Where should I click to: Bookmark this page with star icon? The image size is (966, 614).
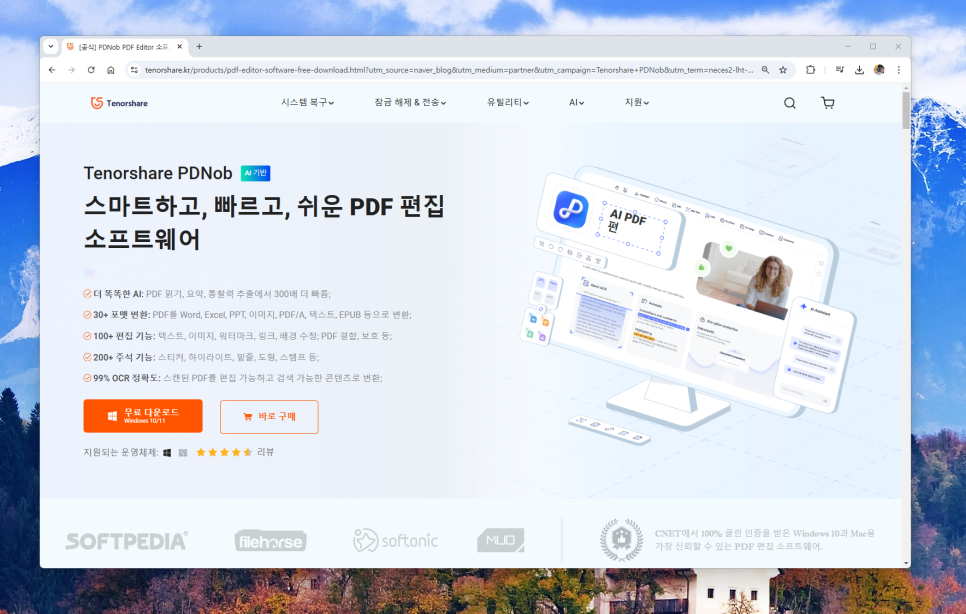click(x=783, y=70)
